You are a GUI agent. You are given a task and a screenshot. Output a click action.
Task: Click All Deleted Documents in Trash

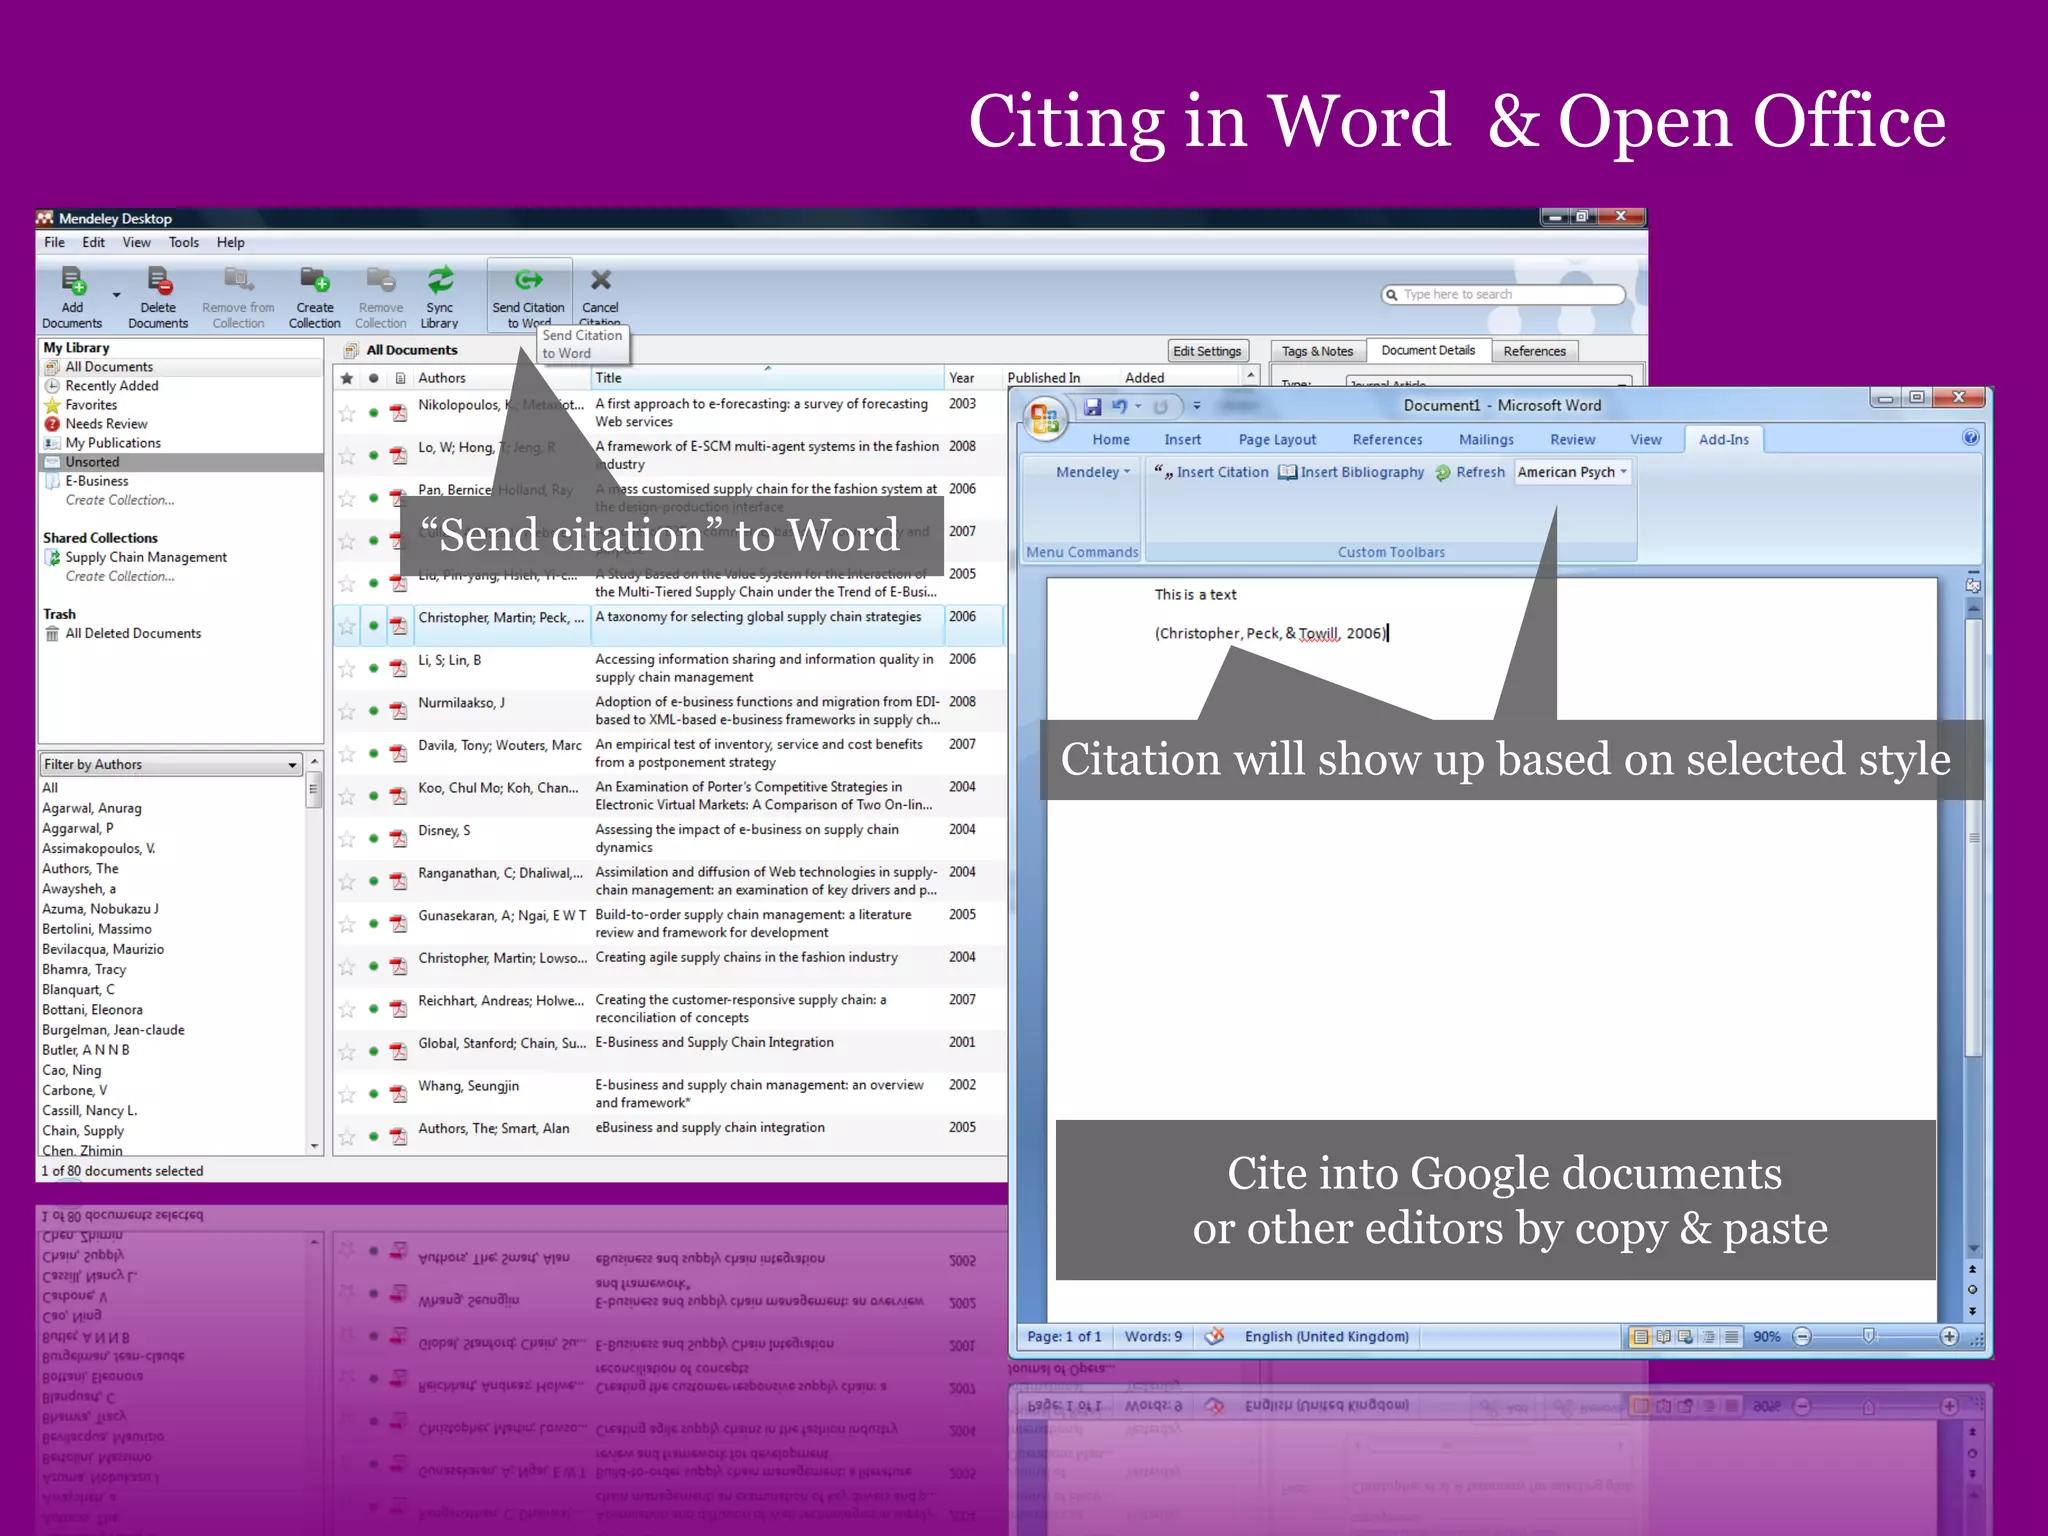point(133,633)
